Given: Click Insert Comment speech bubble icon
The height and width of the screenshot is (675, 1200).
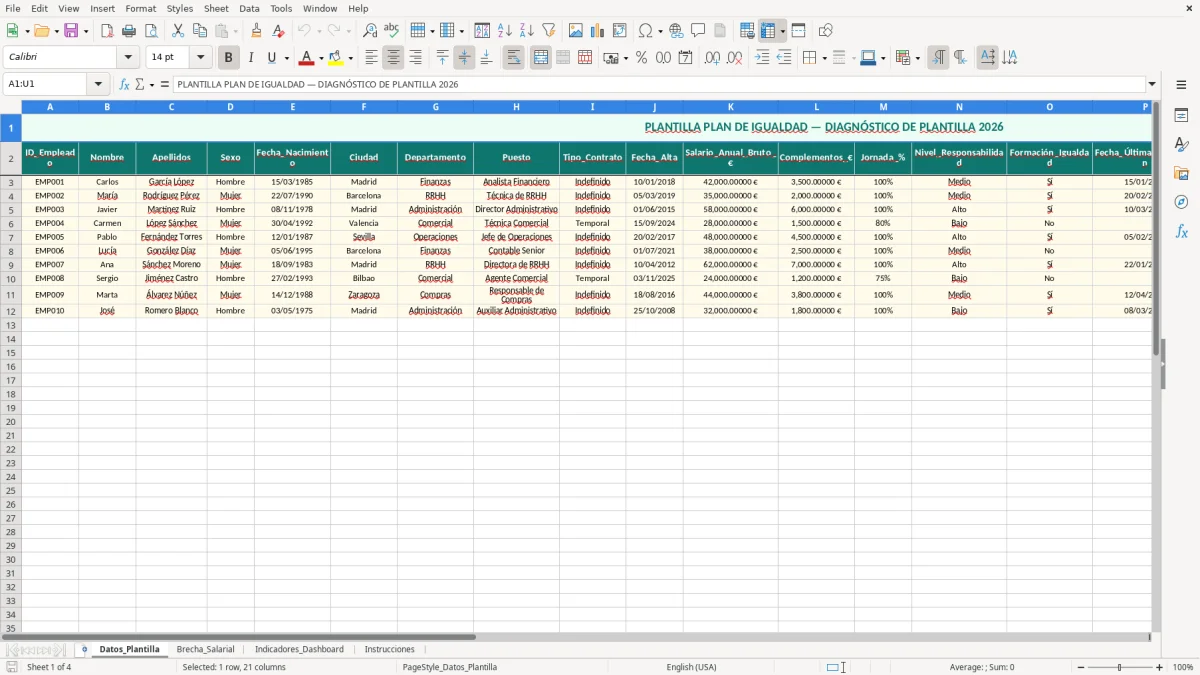Looking at the screenshot, I should [x=698, y=31].
